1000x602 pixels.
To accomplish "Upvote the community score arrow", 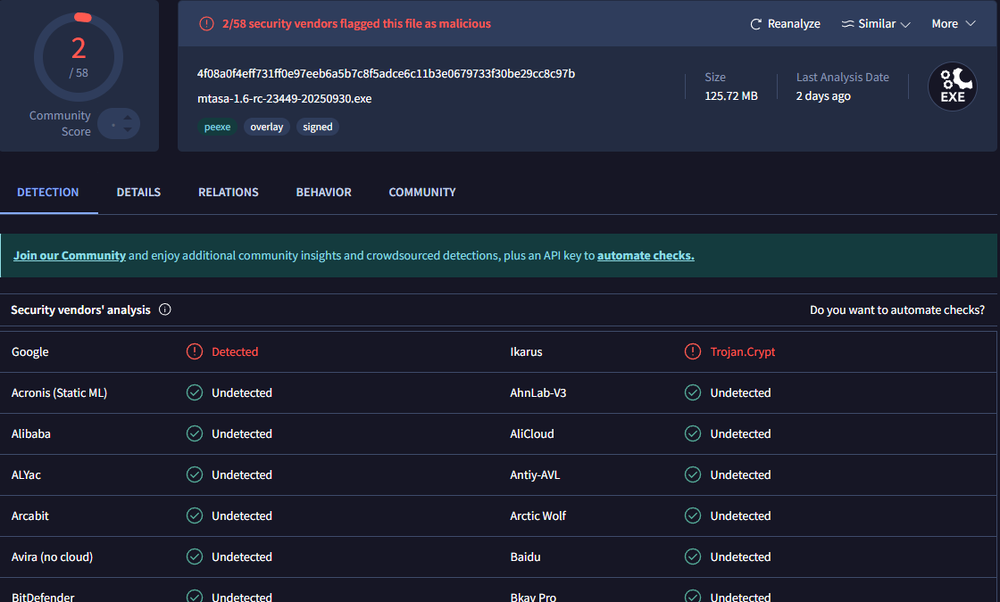I will [128, 117].
